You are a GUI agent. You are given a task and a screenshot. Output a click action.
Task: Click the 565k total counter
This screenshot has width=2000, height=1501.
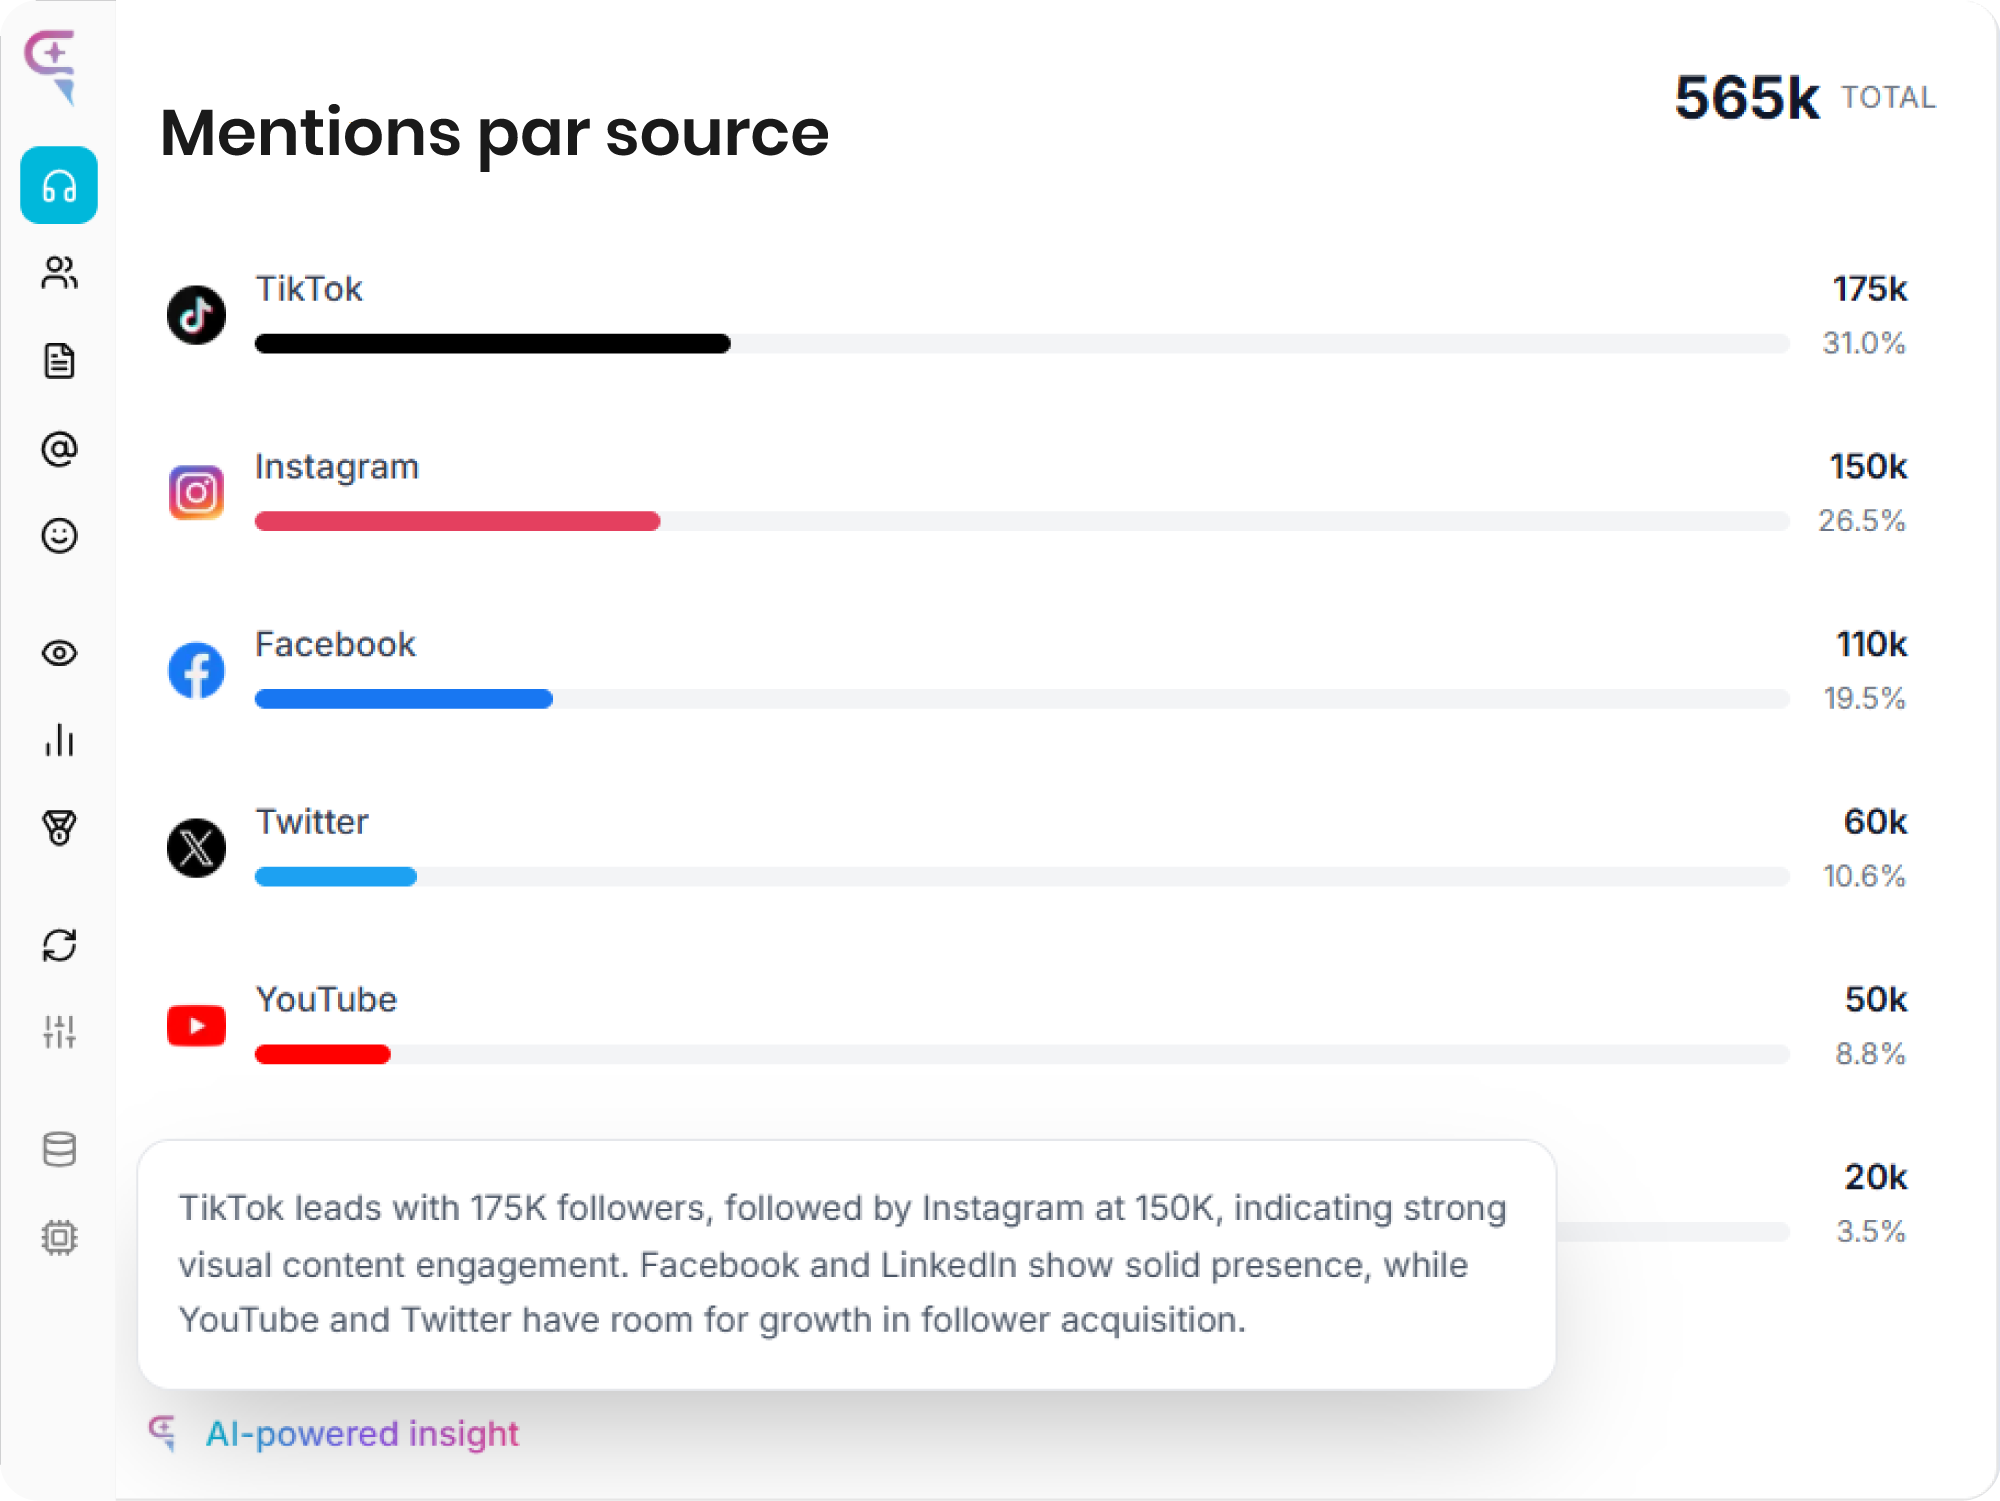pos(1748,95)
